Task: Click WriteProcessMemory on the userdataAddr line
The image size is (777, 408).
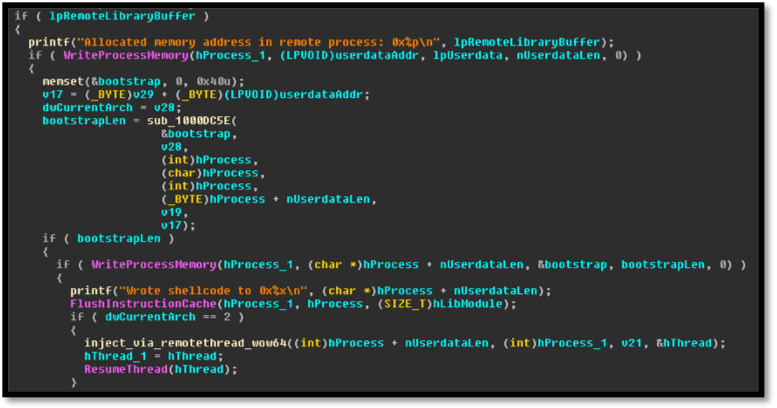Action: [126, 55]
